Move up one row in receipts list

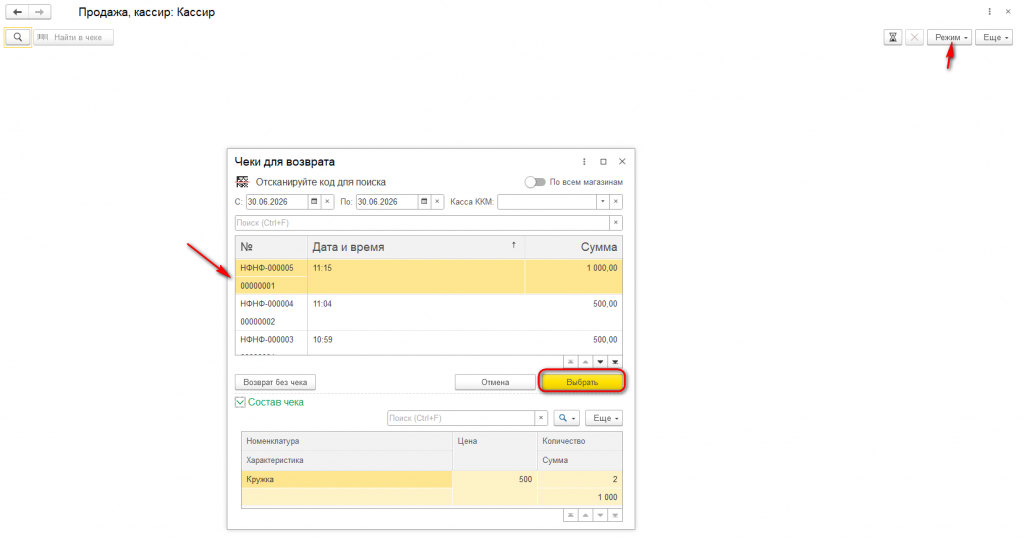(585, 362)
